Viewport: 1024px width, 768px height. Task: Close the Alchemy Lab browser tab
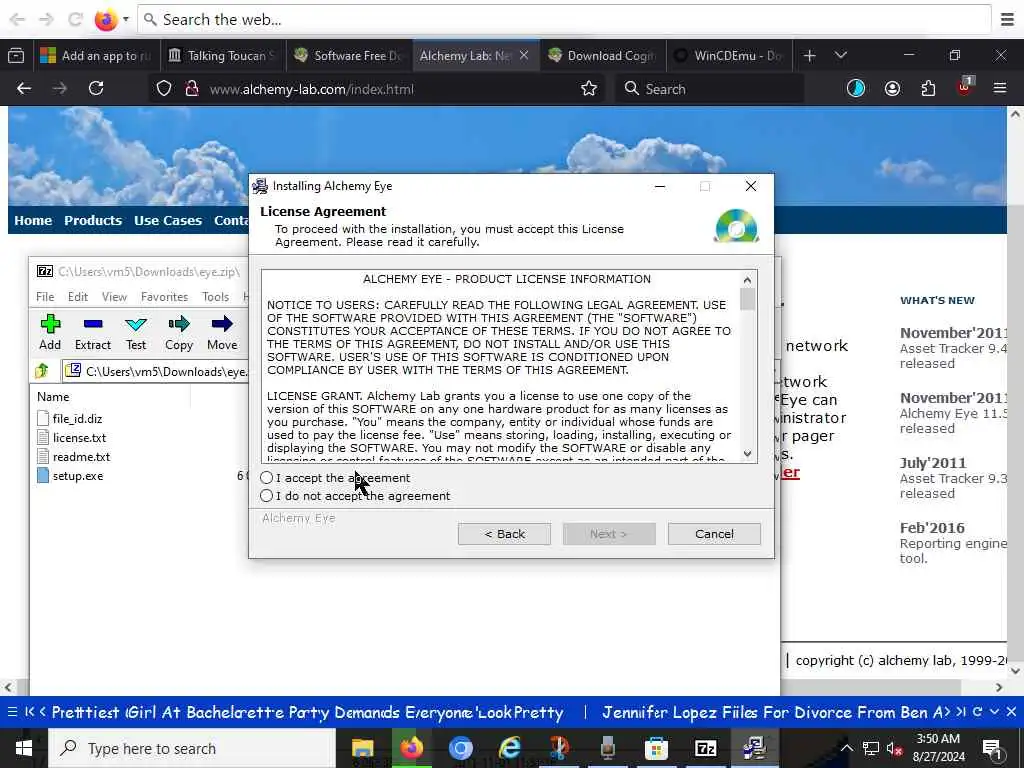coord(524,56)
